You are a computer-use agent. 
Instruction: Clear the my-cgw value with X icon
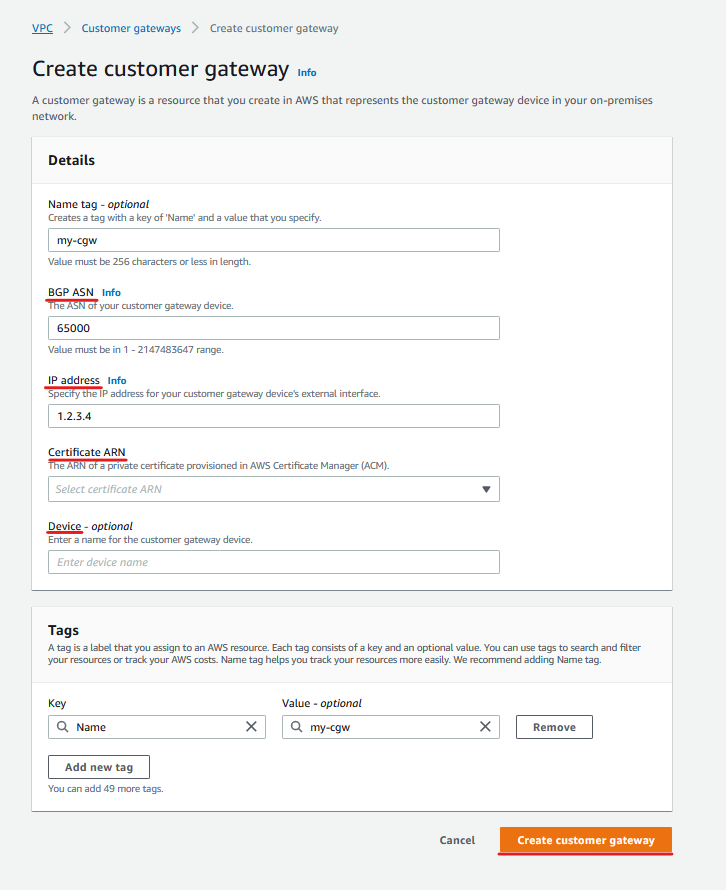pos(485,727)
